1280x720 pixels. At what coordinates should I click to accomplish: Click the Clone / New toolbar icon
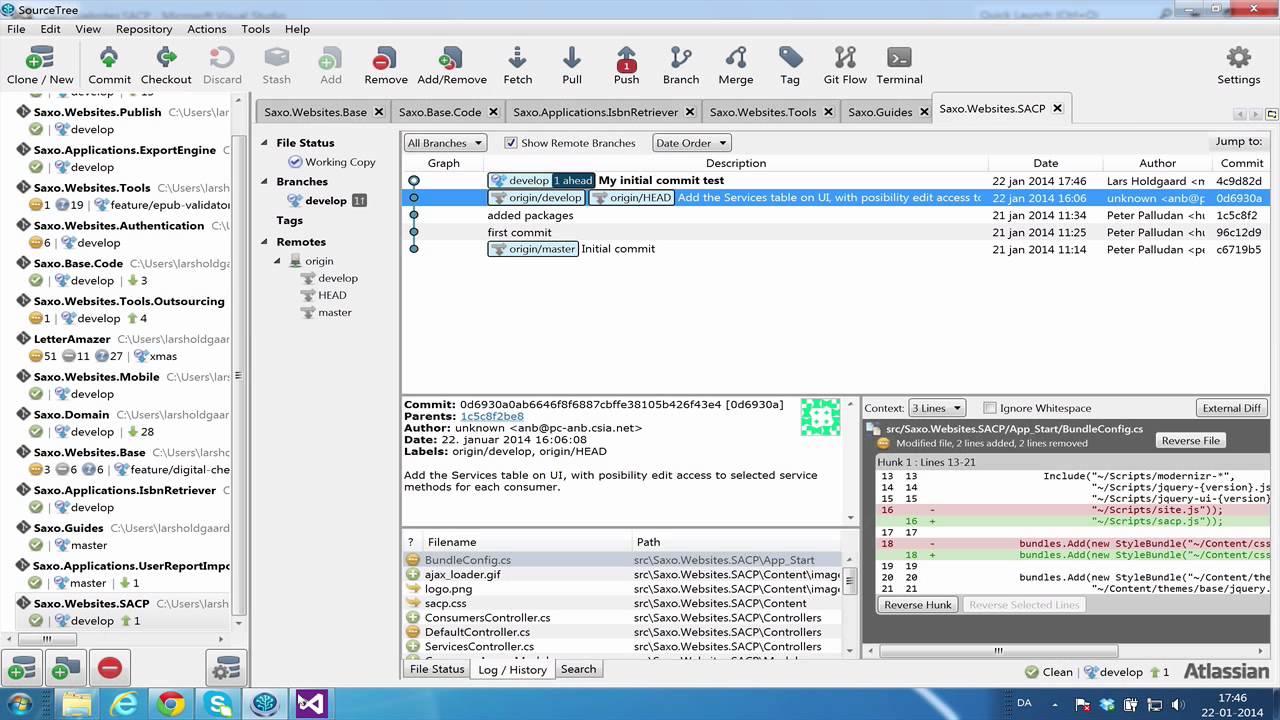[40, 65]
